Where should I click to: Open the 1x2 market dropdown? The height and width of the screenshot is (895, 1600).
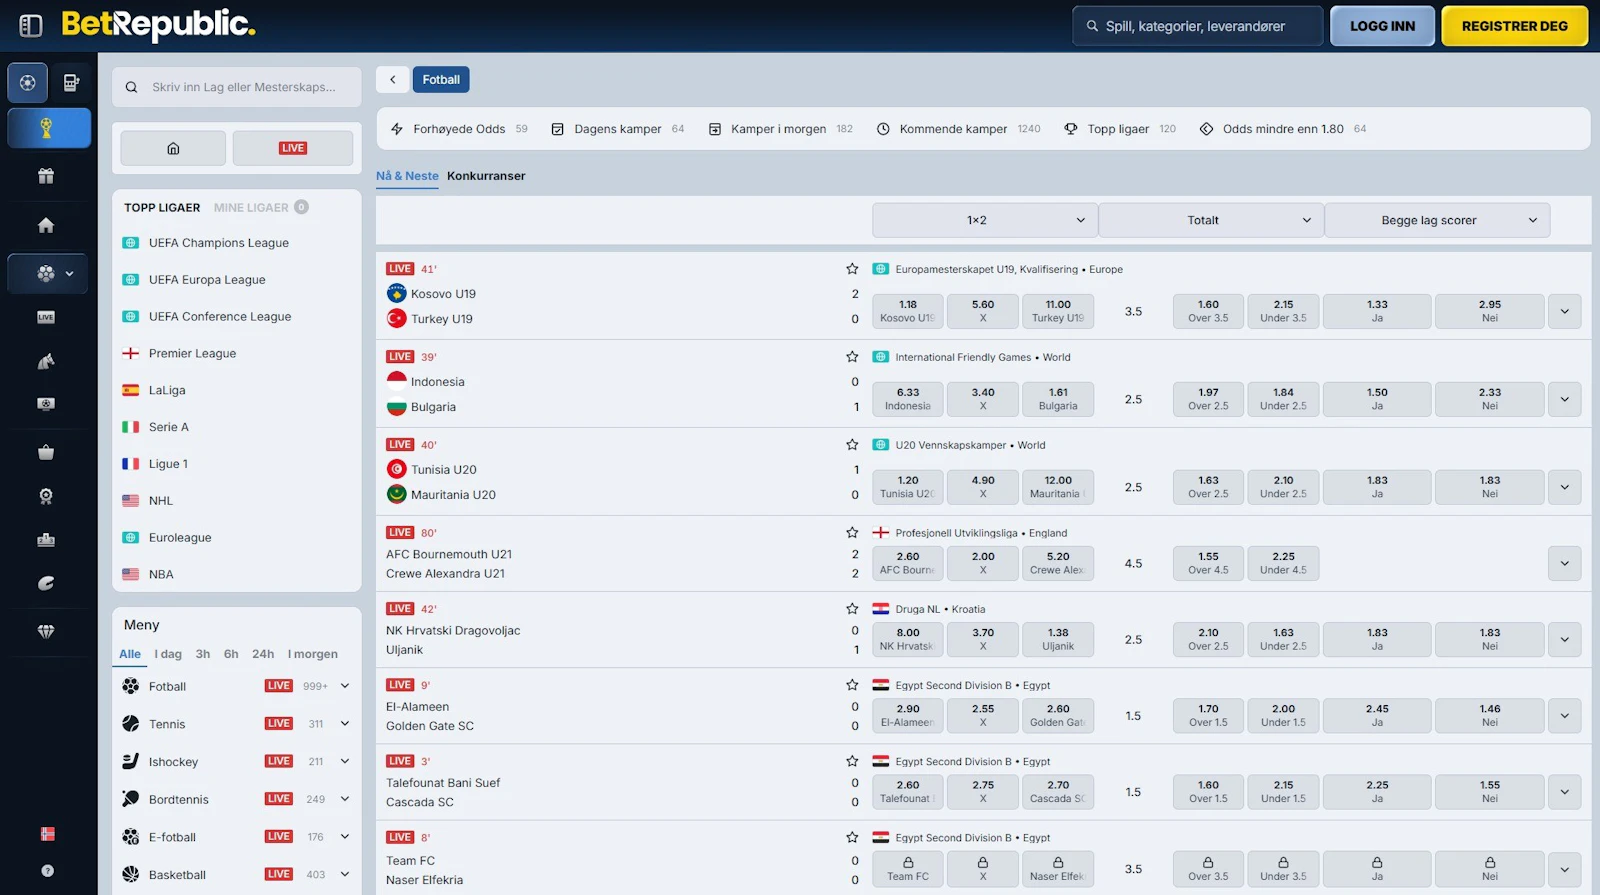[x=984, y=221]
